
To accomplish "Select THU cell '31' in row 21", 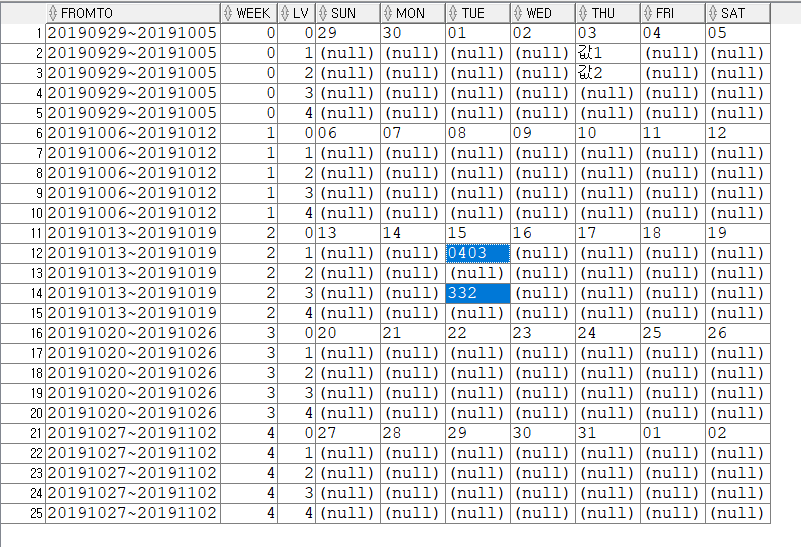I will click(x=608, y=434).
